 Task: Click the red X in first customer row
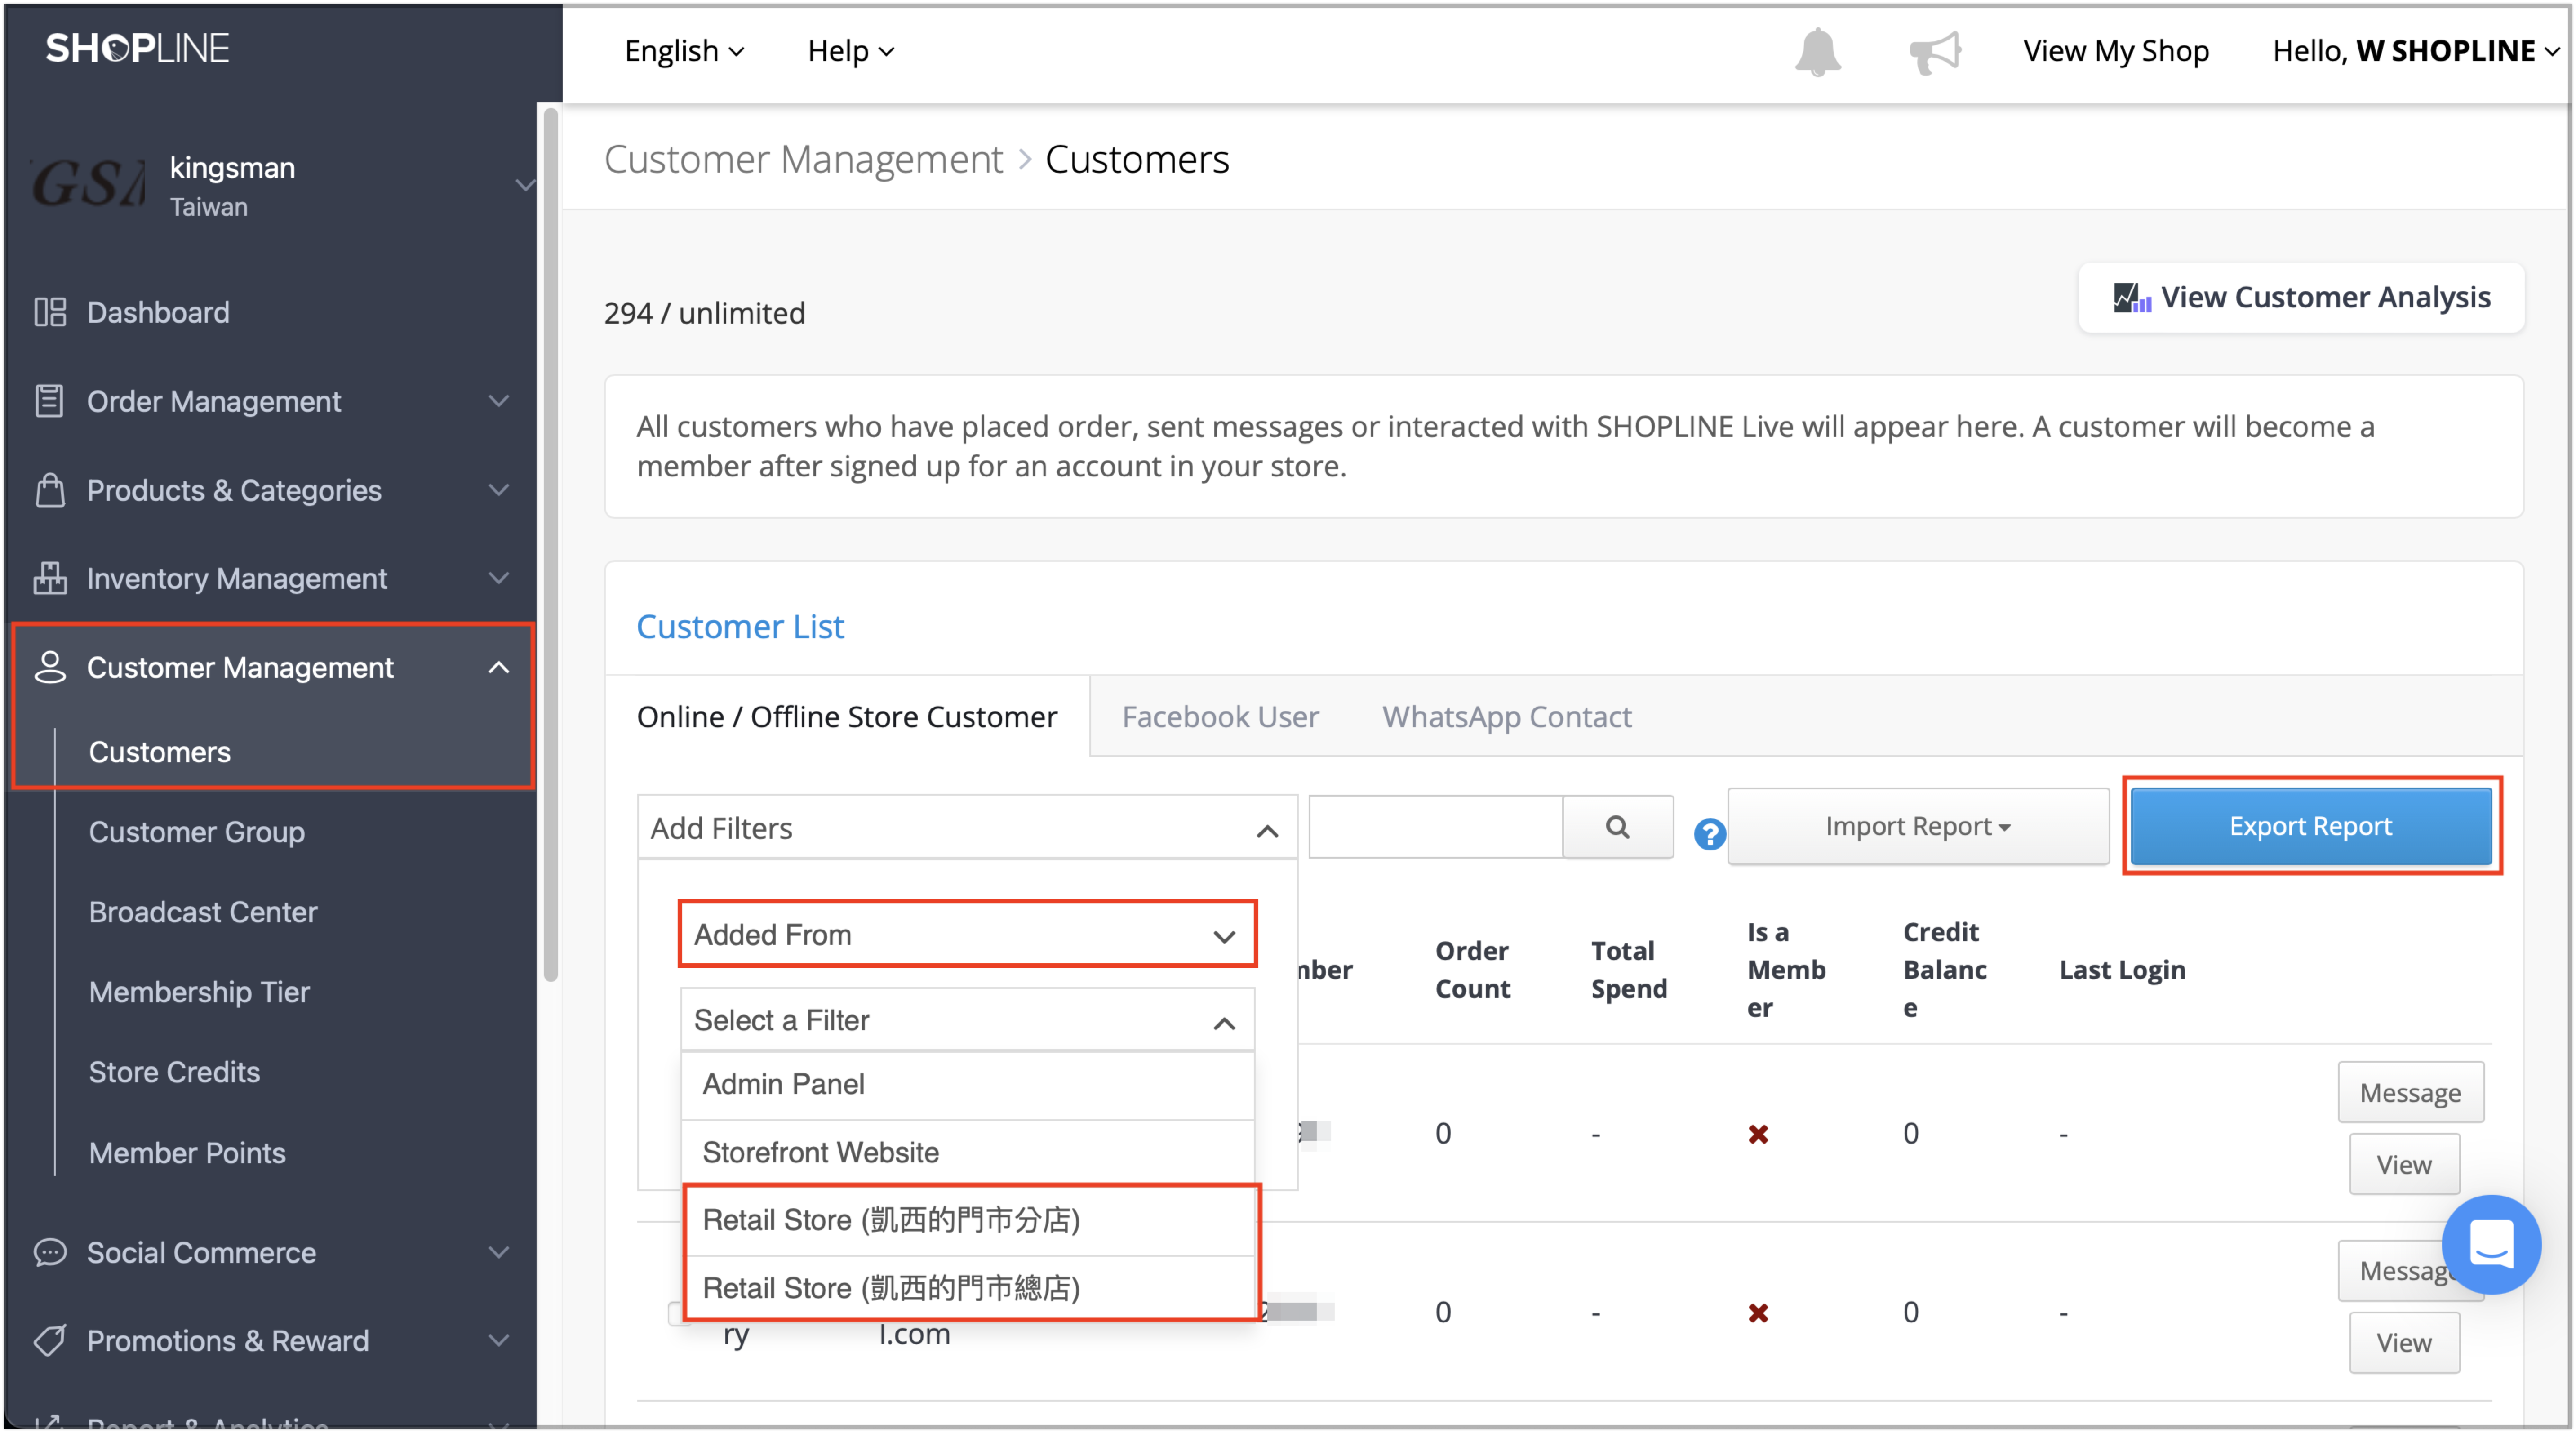pos(1757,1134)
